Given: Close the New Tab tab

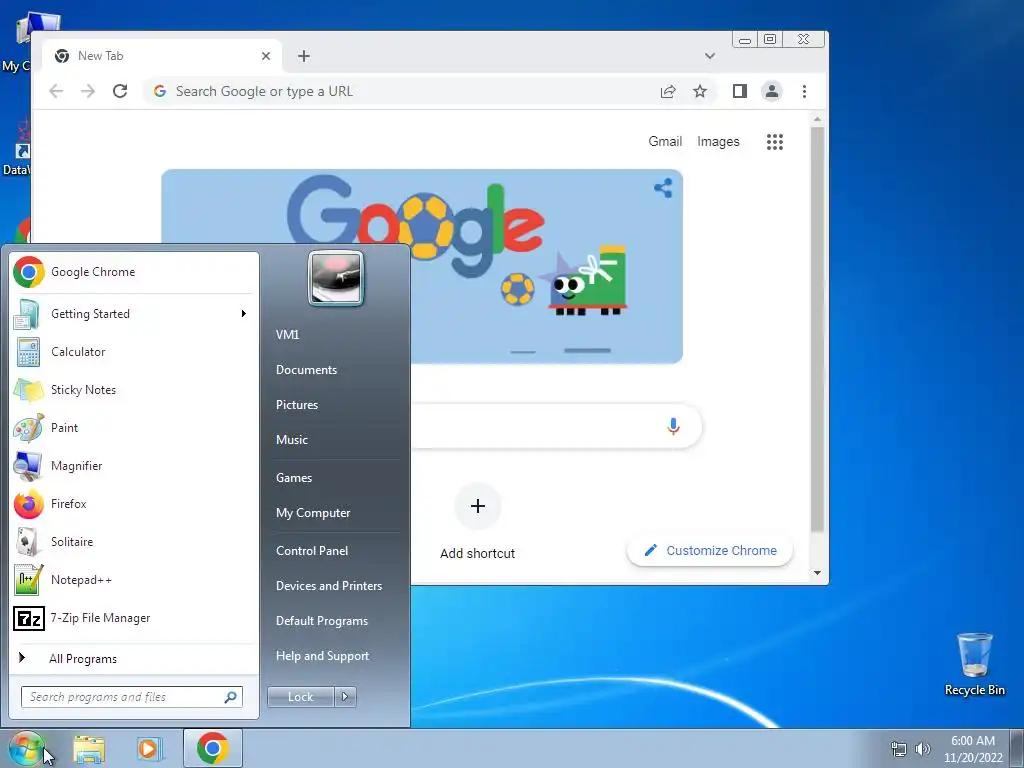Looking at the screenshot, I should pos(266,56).
